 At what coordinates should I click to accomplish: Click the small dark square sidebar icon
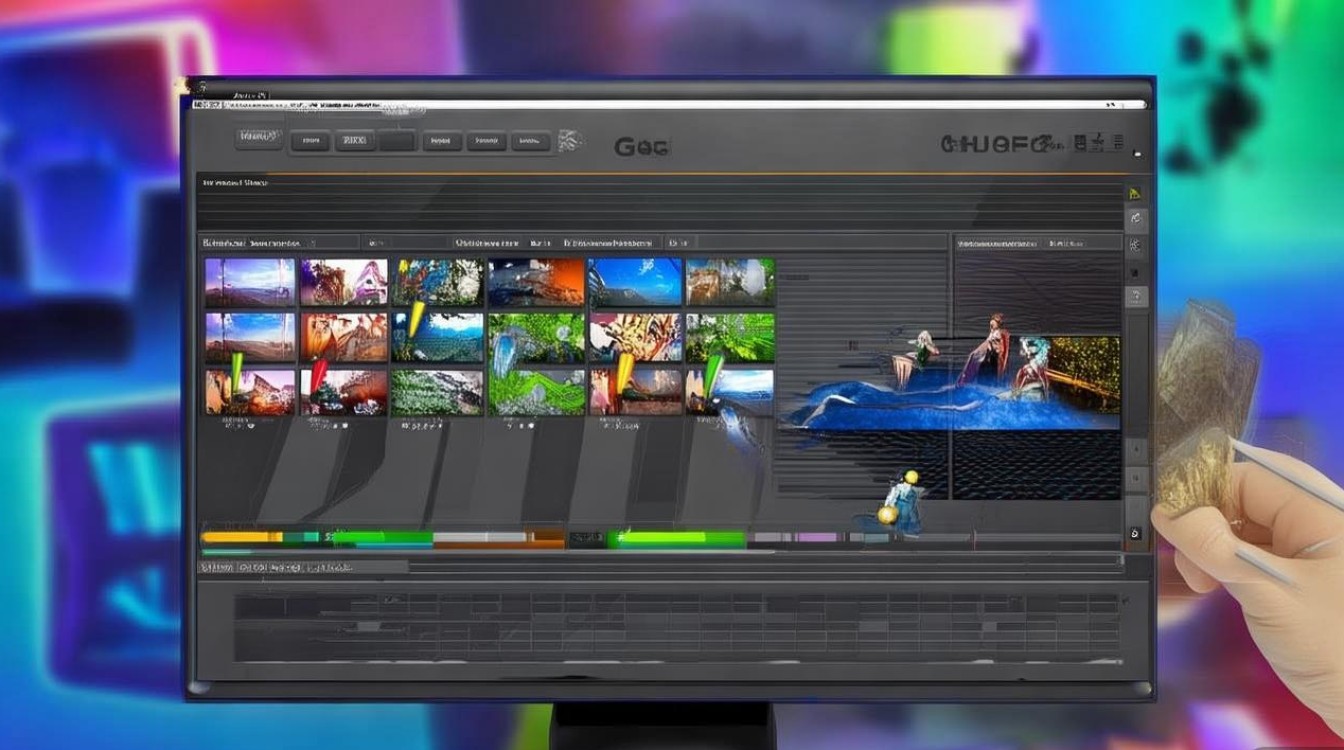click(x=1135, y=271)
